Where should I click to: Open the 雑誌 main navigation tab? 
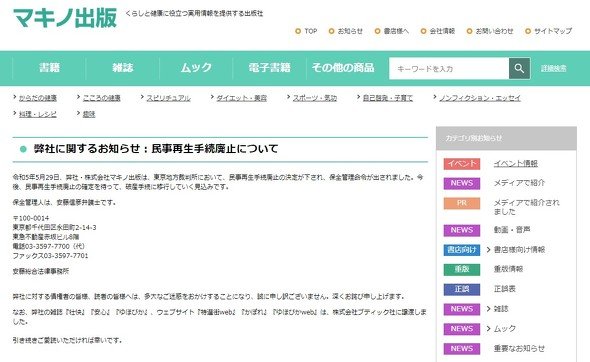[x=123, y=68]
